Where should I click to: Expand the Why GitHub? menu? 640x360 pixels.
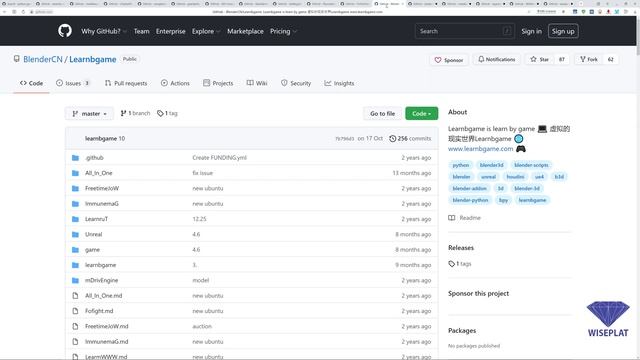click(104, 31)
